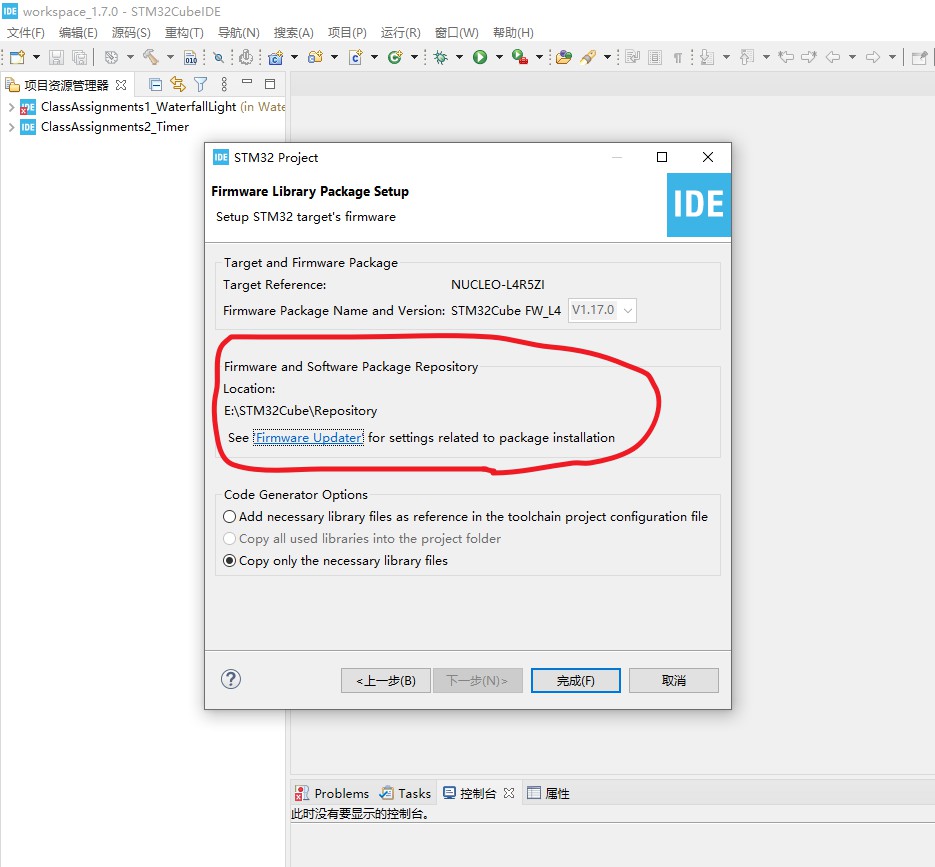The width and height of the screenshot is (935, 867).
Task: Click the Debug bug icon
Action: click(x=440, y=57)
